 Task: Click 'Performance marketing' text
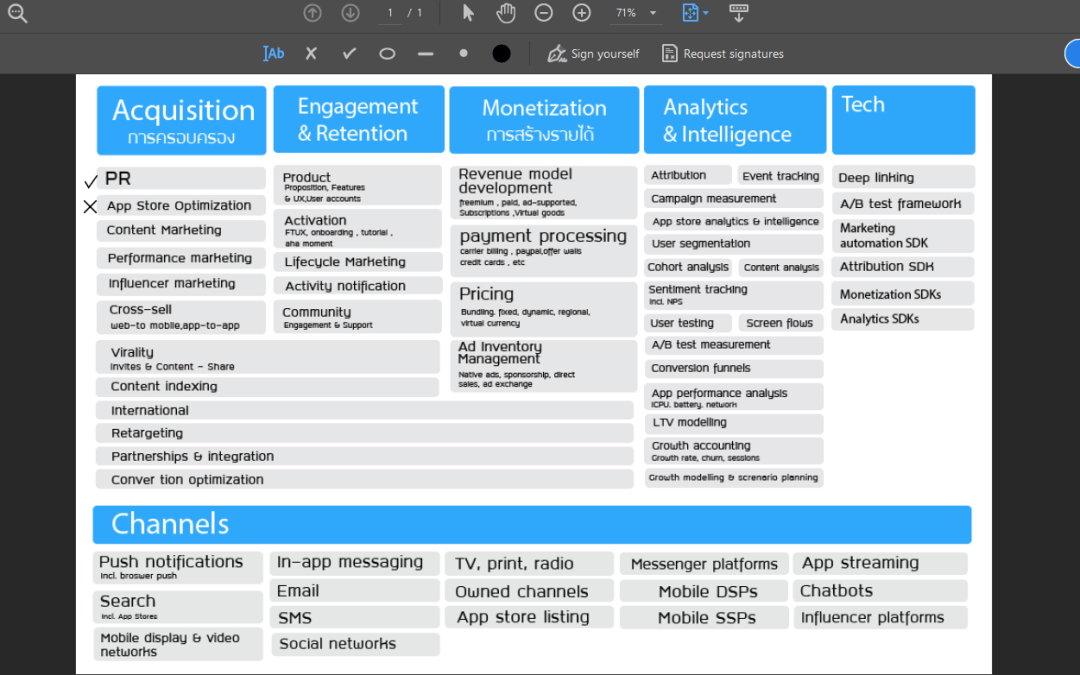pos(180,258)
